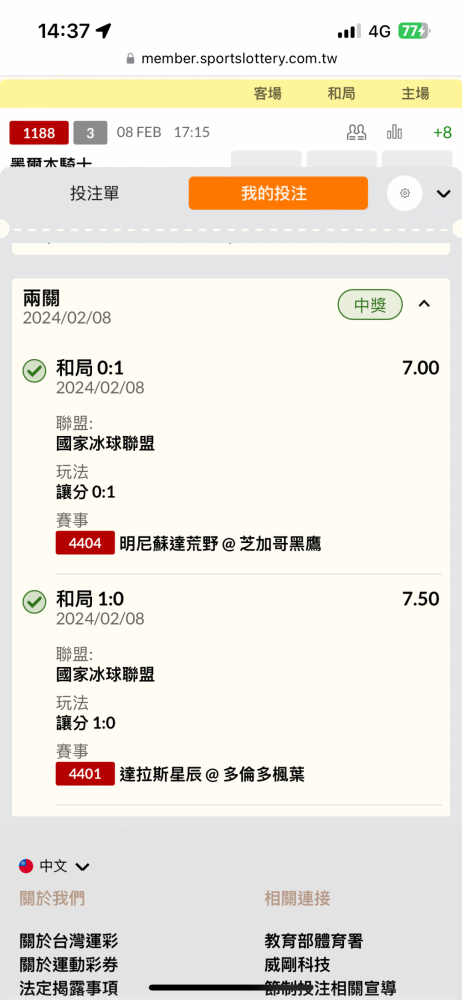The image size is (462, 1000).
Task: Tap the 4404 match code badge
Action: [x=86, y=543]
